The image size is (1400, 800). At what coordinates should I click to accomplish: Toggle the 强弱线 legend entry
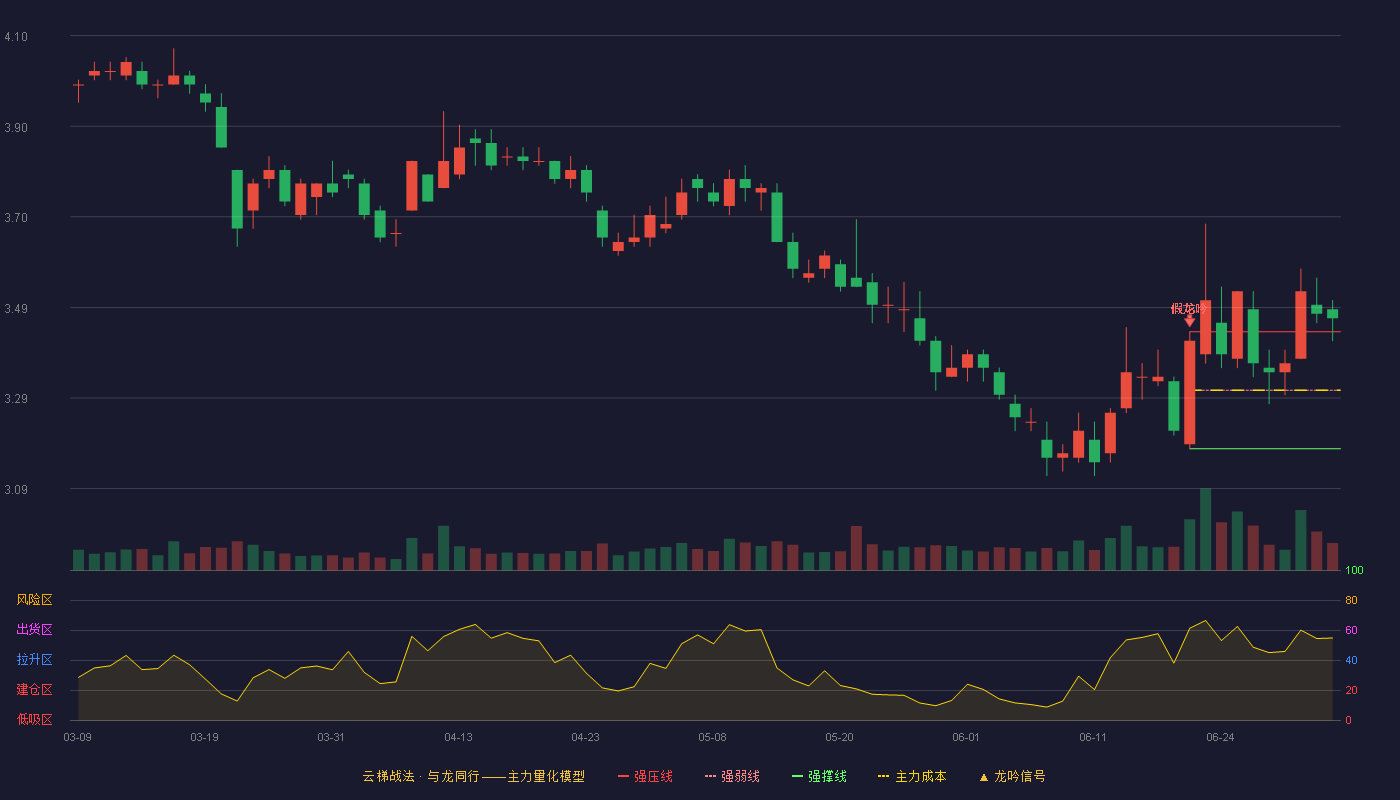pos(732,776)
